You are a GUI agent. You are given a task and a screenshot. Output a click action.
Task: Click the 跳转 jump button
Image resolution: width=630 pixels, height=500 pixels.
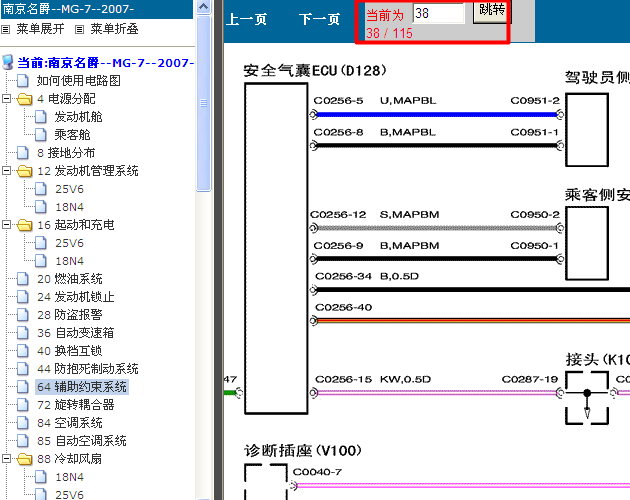click(491, 12)
